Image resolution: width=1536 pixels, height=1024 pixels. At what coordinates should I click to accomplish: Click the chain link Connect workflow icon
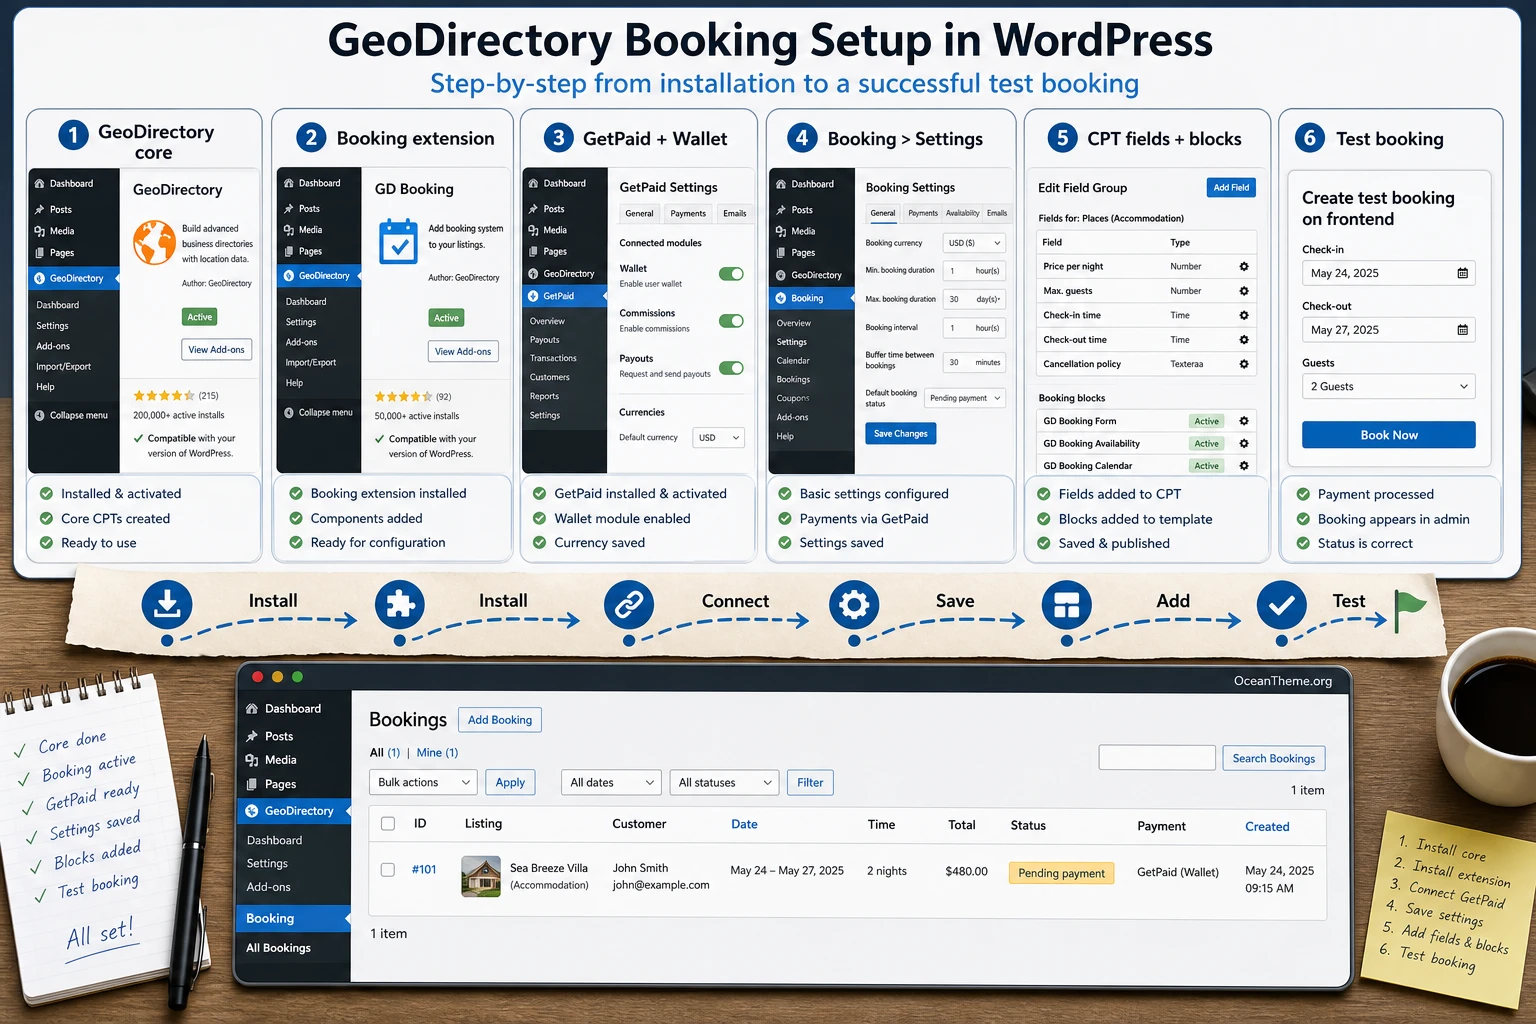[x=629, y=605]
